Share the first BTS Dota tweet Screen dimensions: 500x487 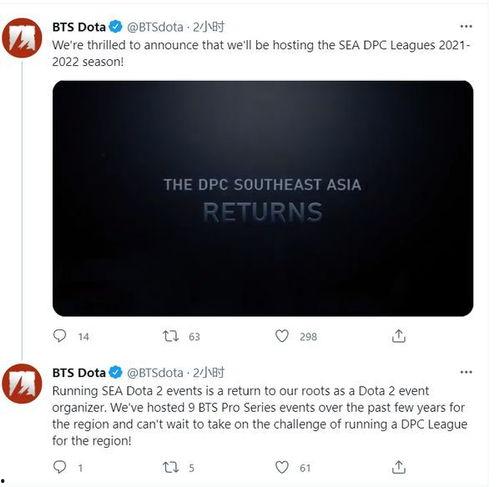[x=399, y=336]
